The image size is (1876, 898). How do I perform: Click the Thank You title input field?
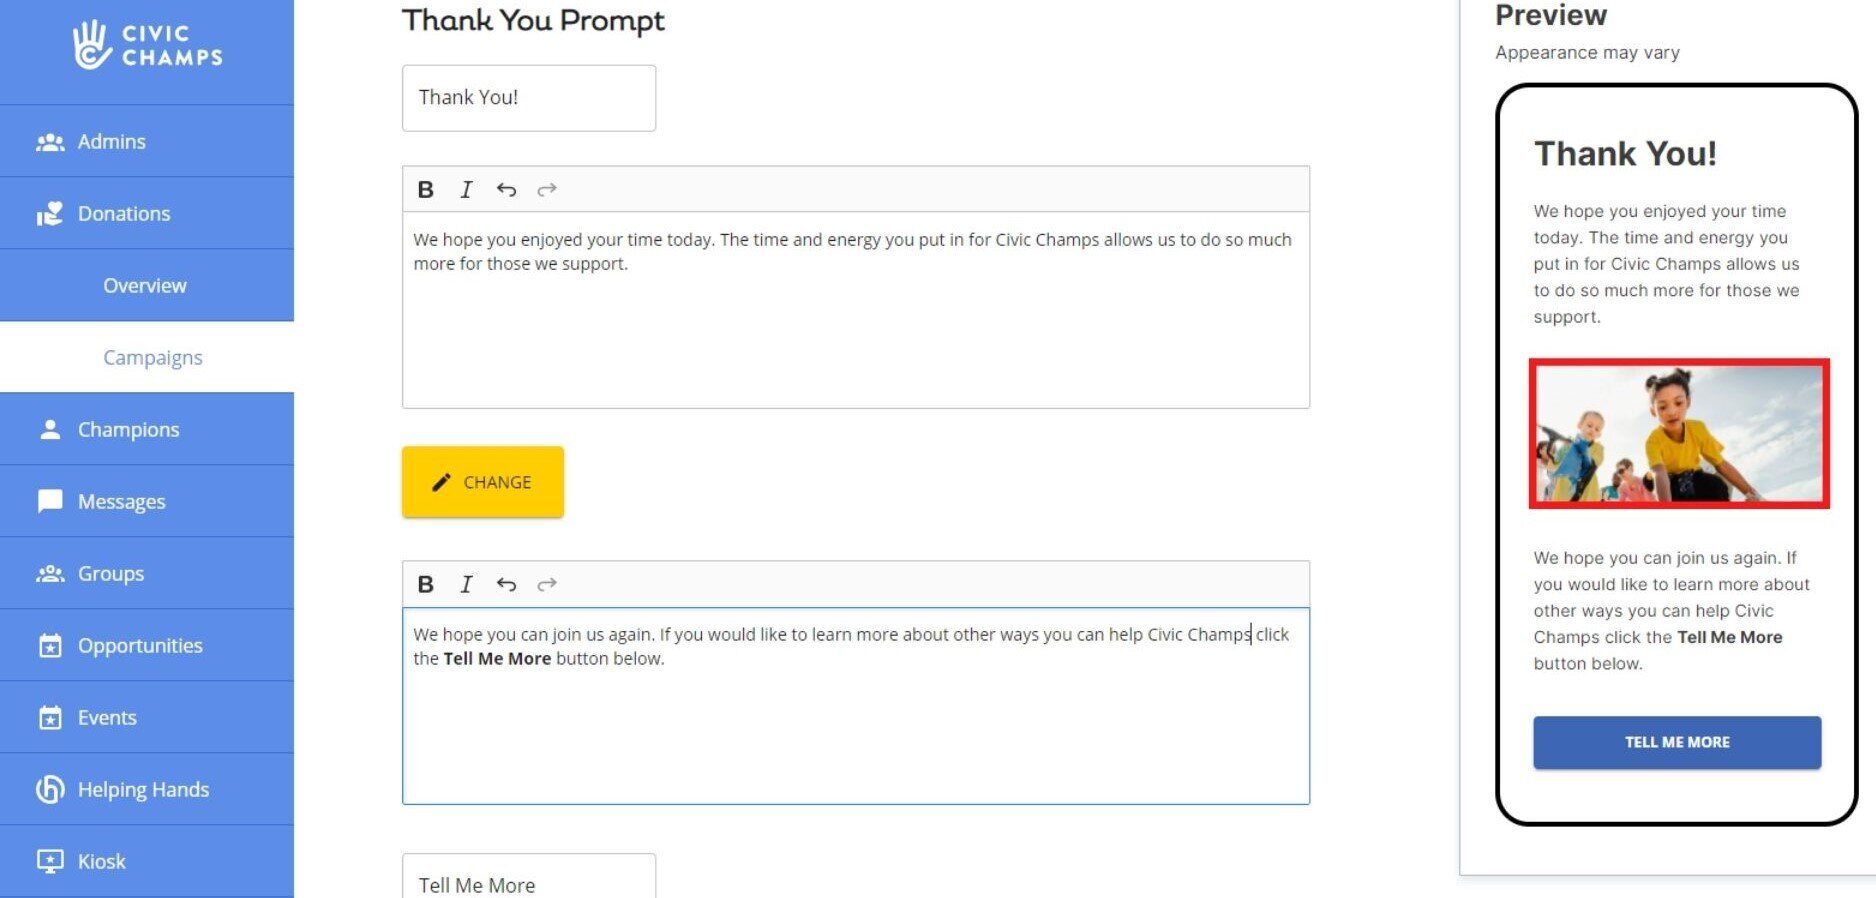click(528, 98)
